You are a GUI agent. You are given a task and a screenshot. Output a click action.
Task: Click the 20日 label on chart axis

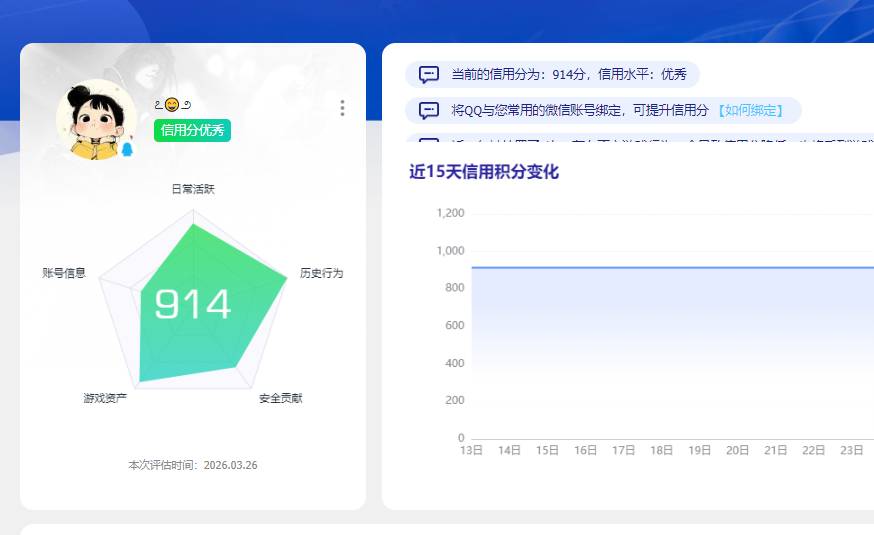(x=737, y=450)
